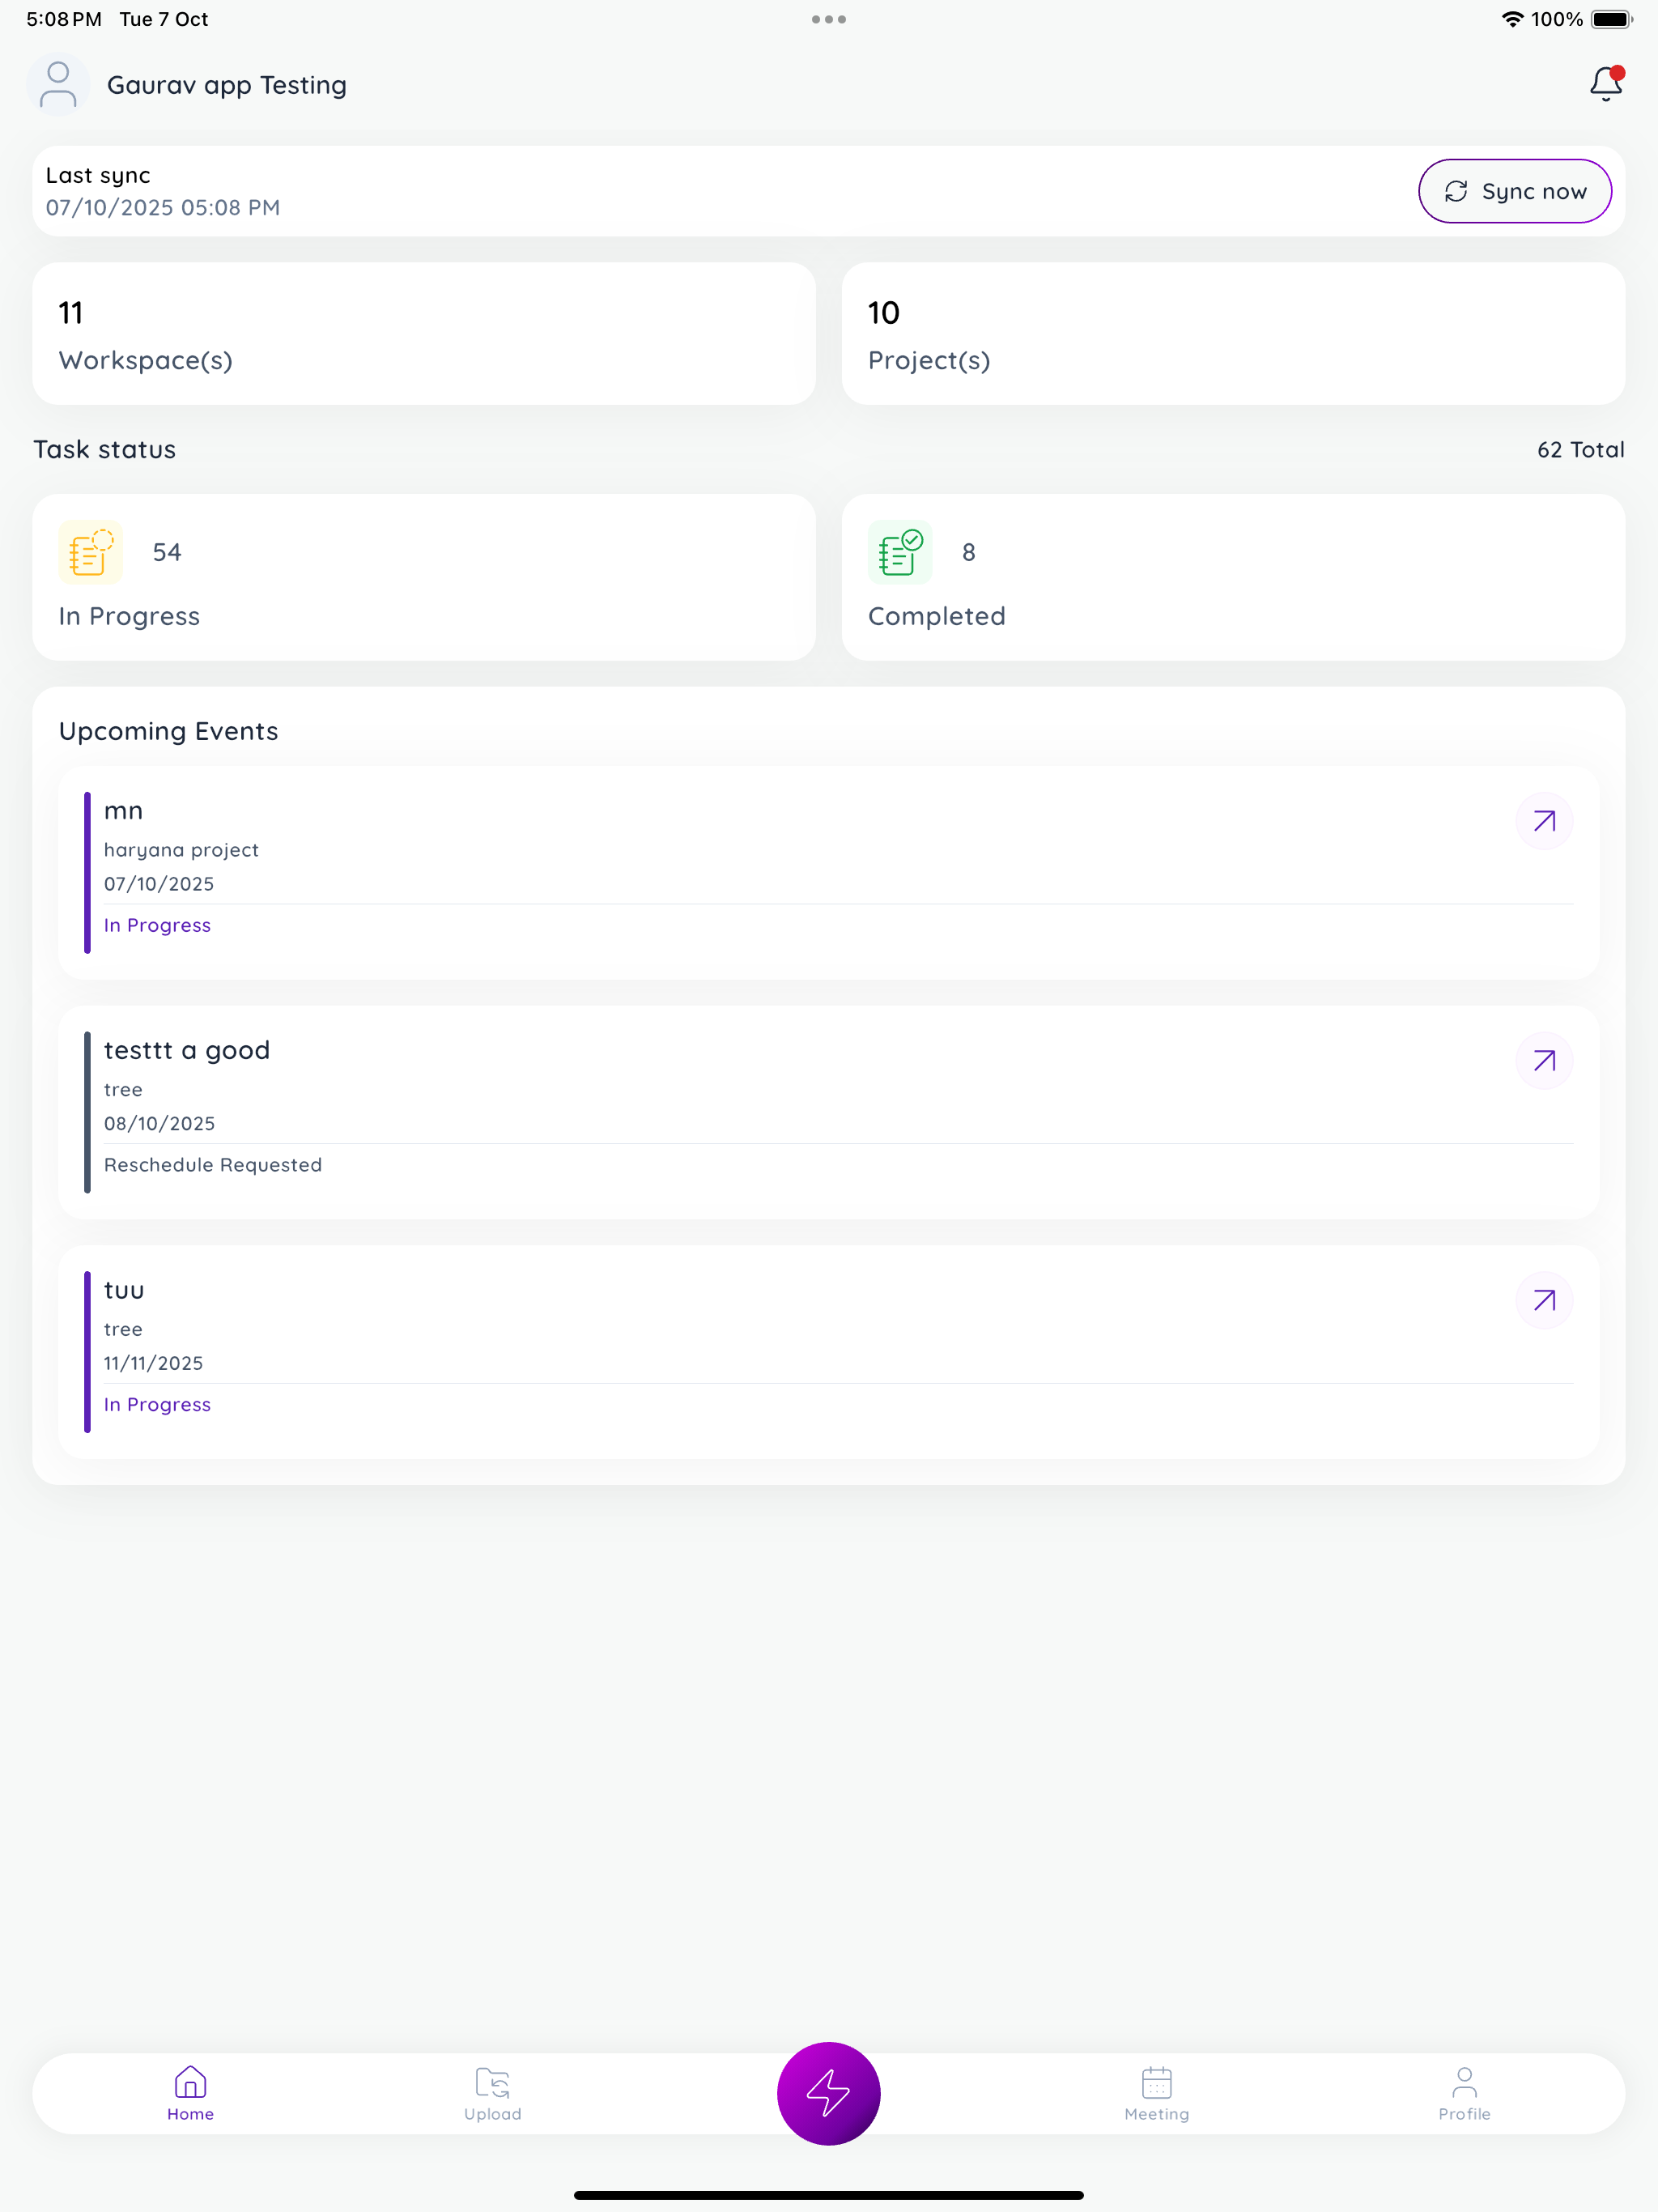Viewport: 1658px width, 2212px height.
Task: Click the ellipsis menu at top center
Action: pyautogui.click(x=828, y=19)
